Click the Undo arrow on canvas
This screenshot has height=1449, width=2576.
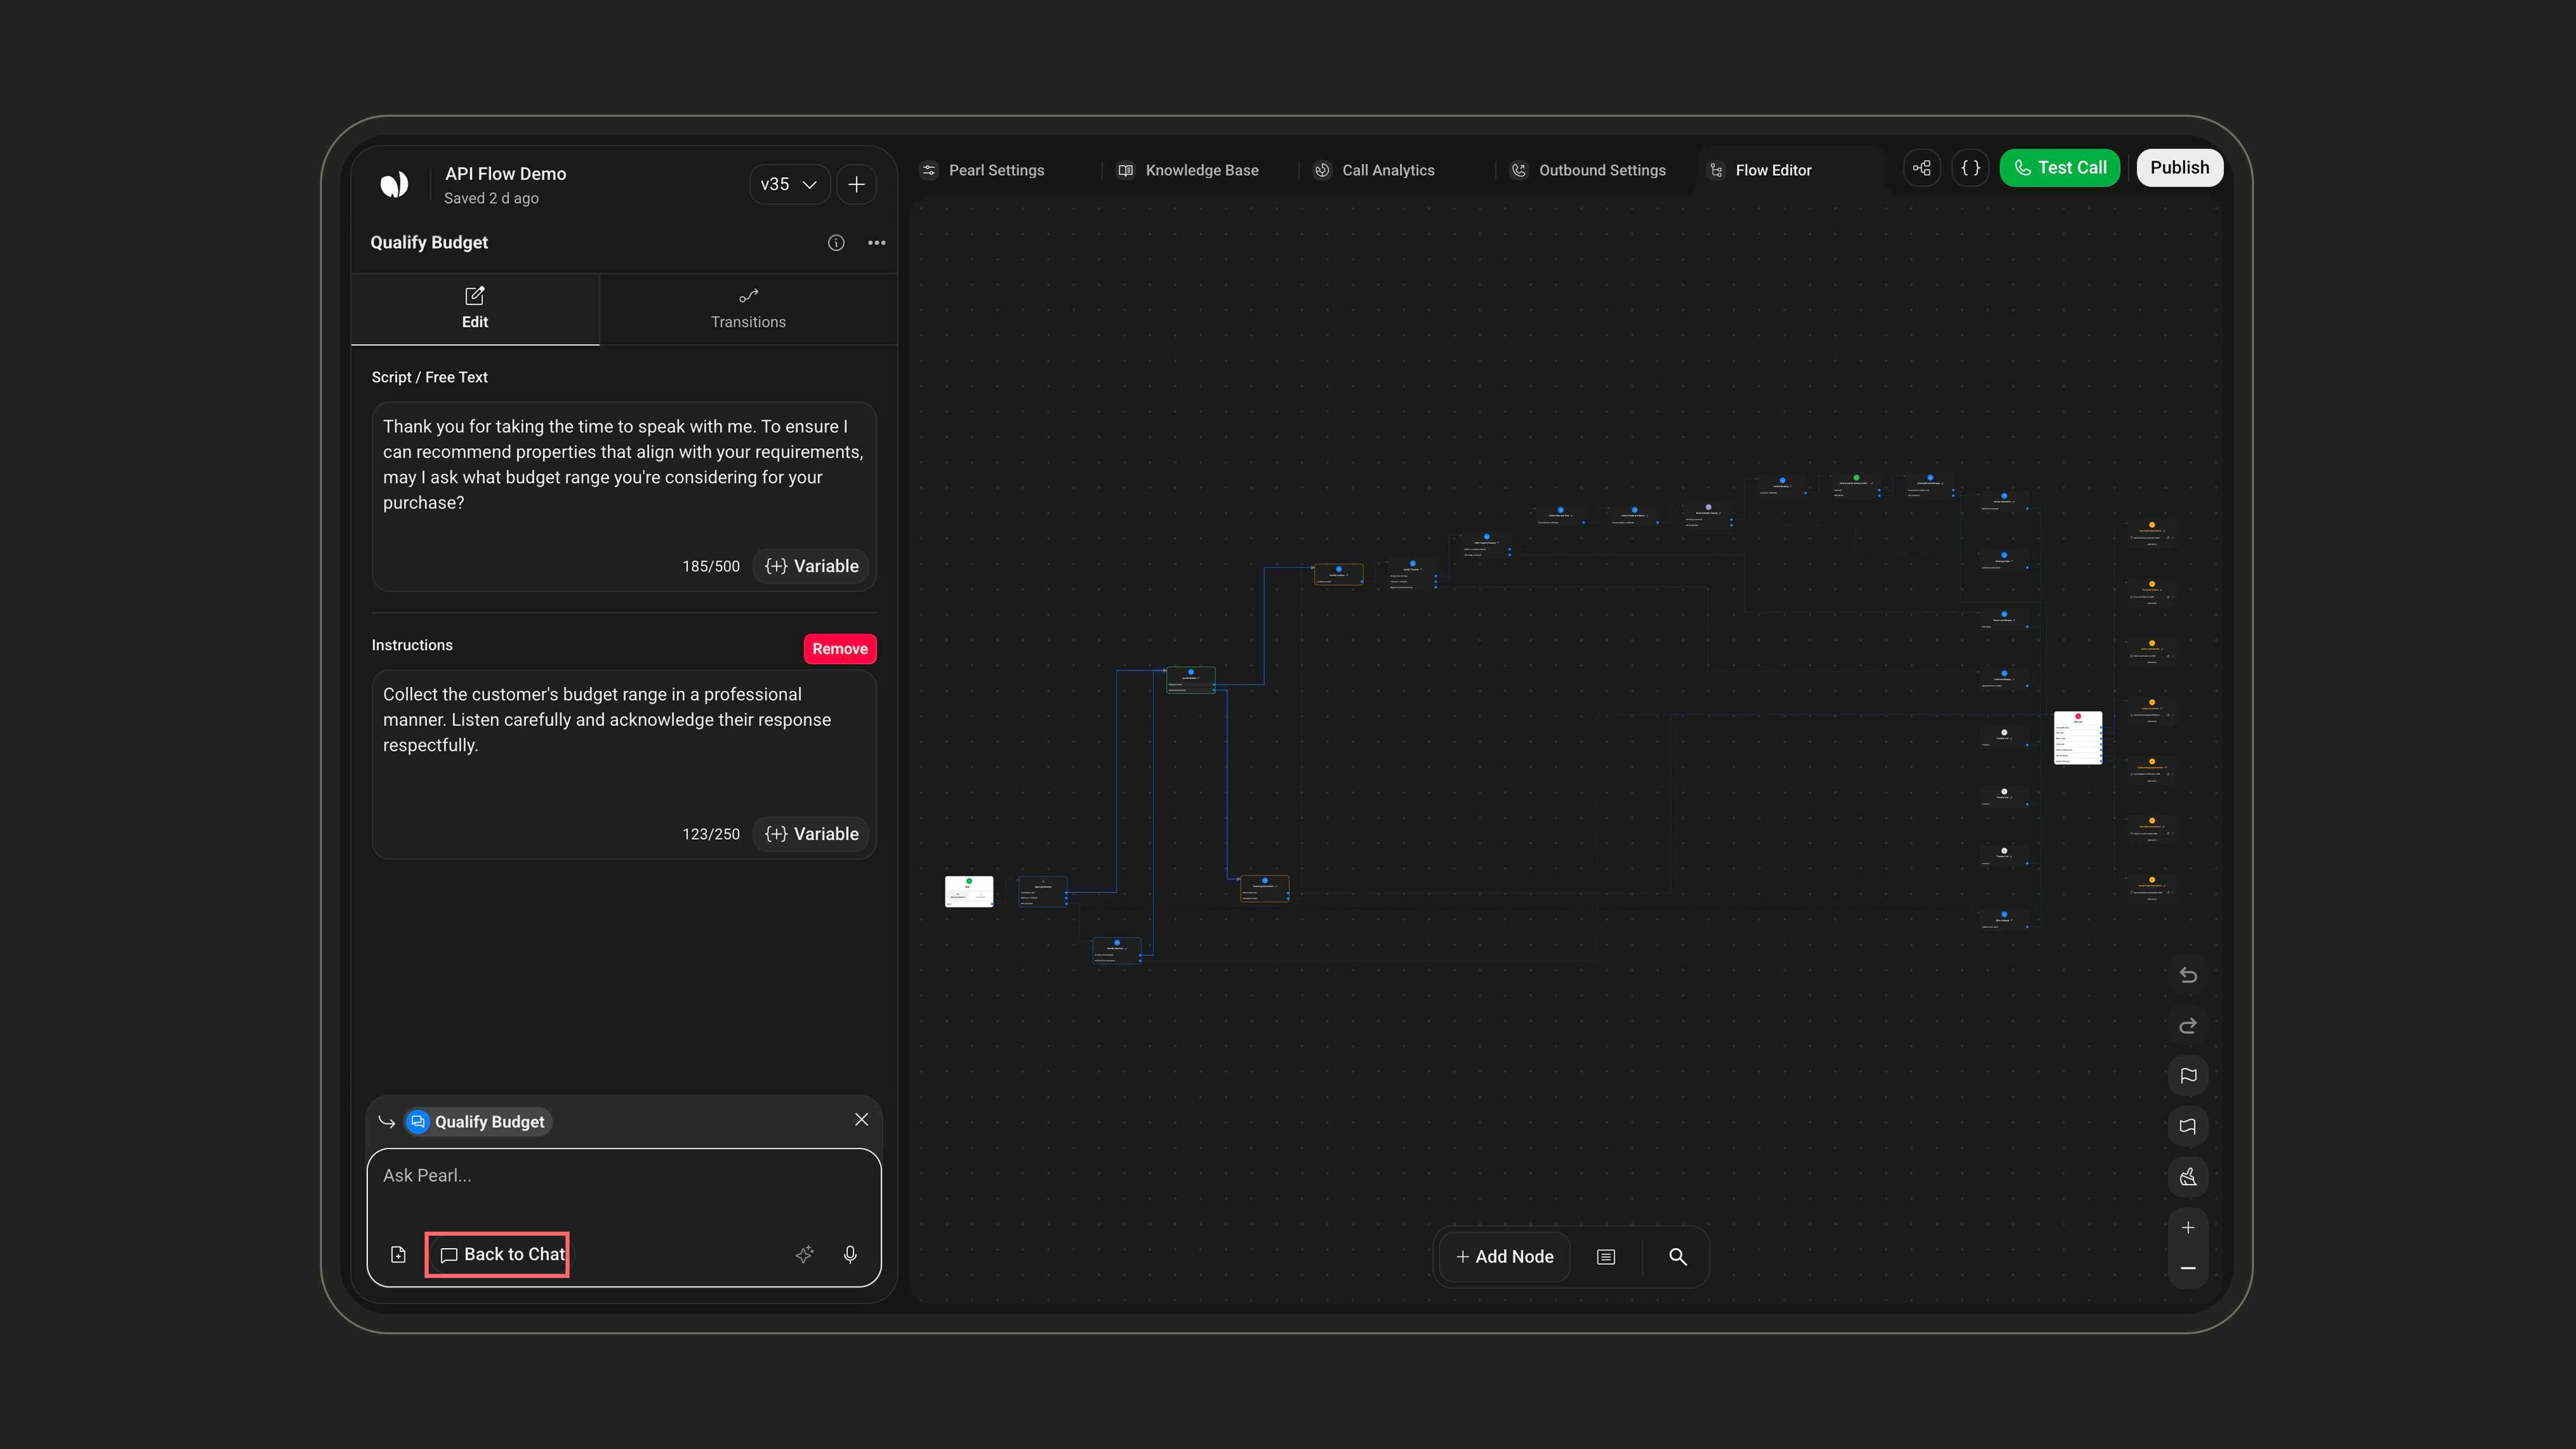[2188, 975]
